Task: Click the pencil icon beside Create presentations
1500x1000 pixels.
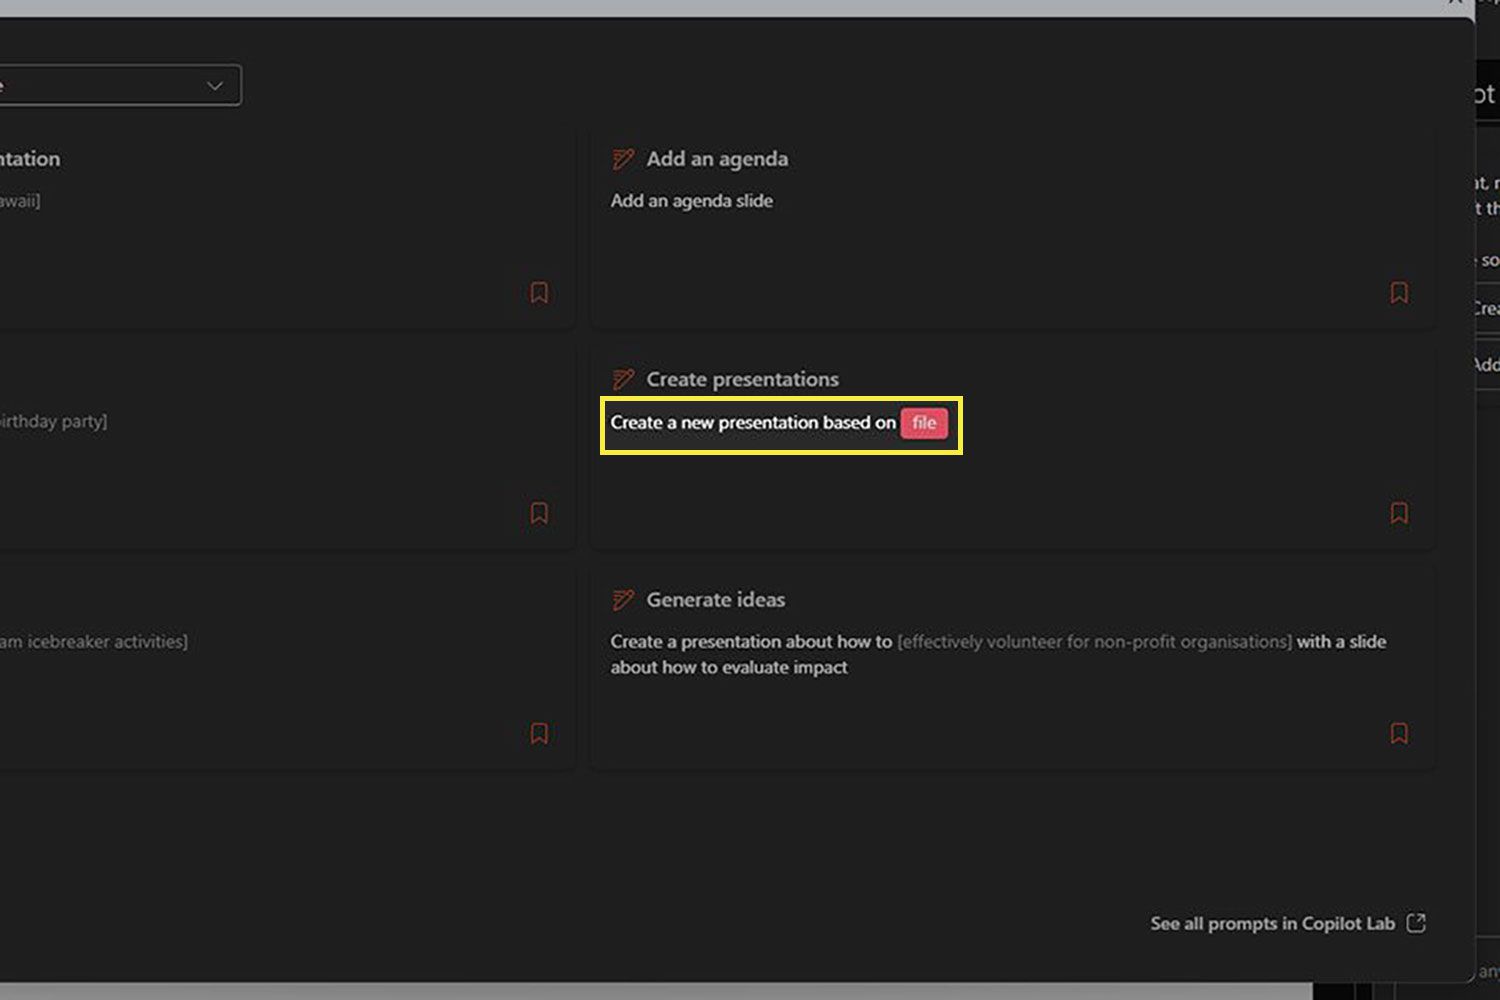Action: click(623, 380)
